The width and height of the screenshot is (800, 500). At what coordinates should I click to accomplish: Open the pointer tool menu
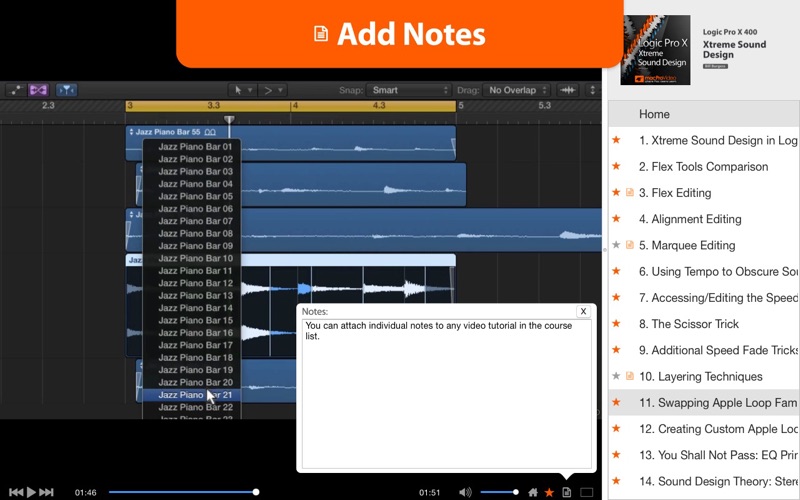pos(242,90)
